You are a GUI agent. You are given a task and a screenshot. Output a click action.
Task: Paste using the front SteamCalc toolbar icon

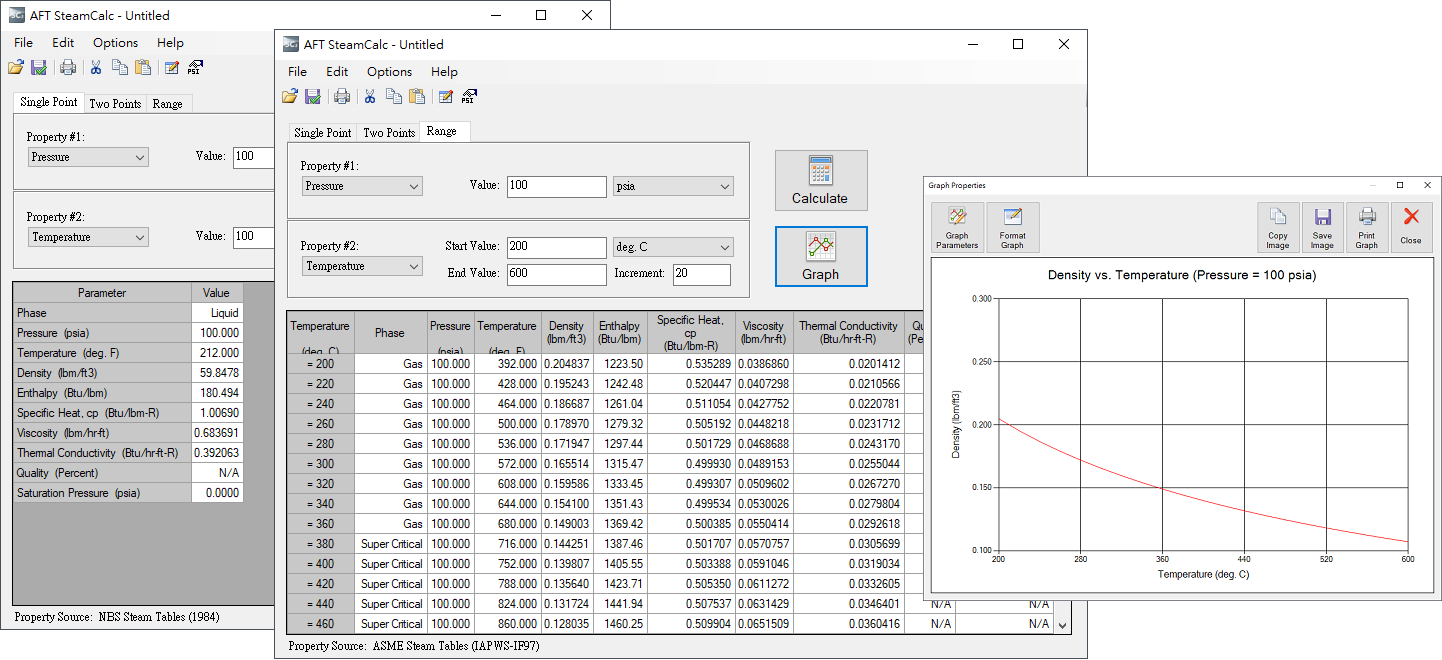pyautogui.click(x=417, y=96)
